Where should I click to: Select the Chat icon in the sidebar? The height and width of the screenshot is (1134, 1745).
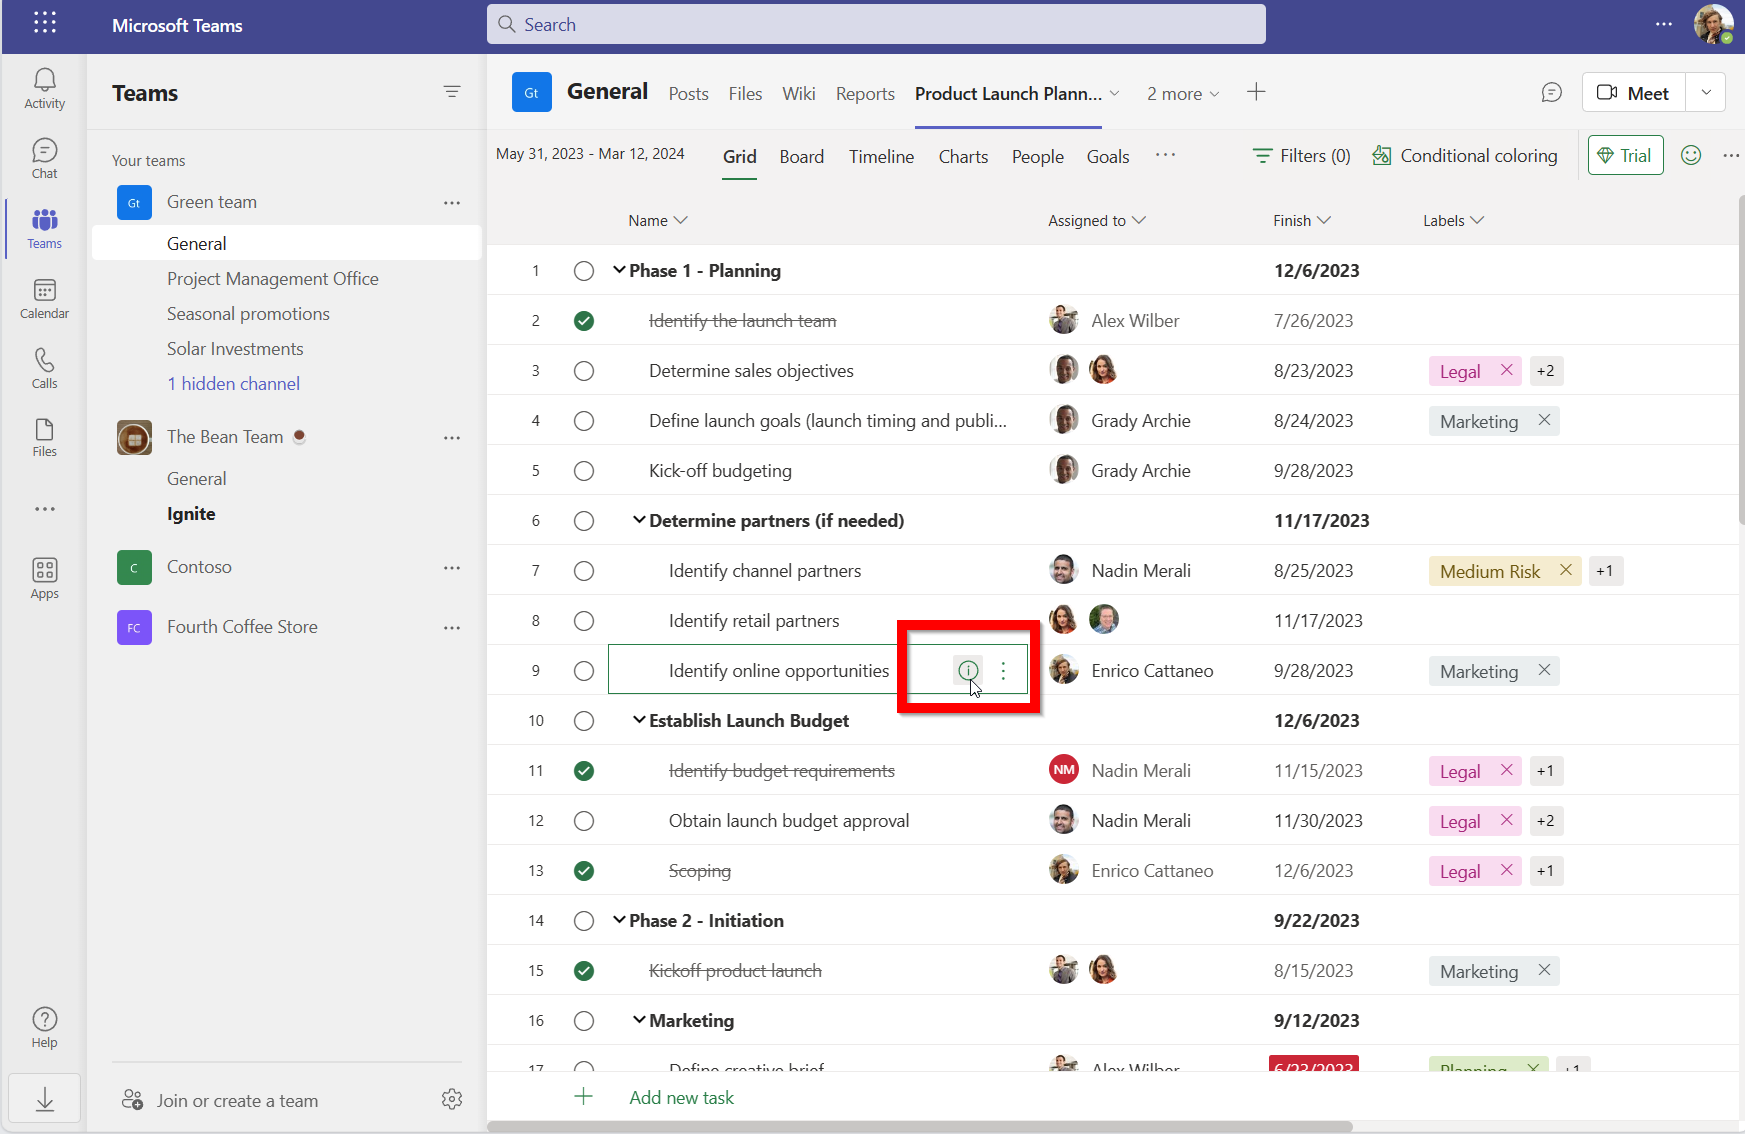(x=44, y=157)
